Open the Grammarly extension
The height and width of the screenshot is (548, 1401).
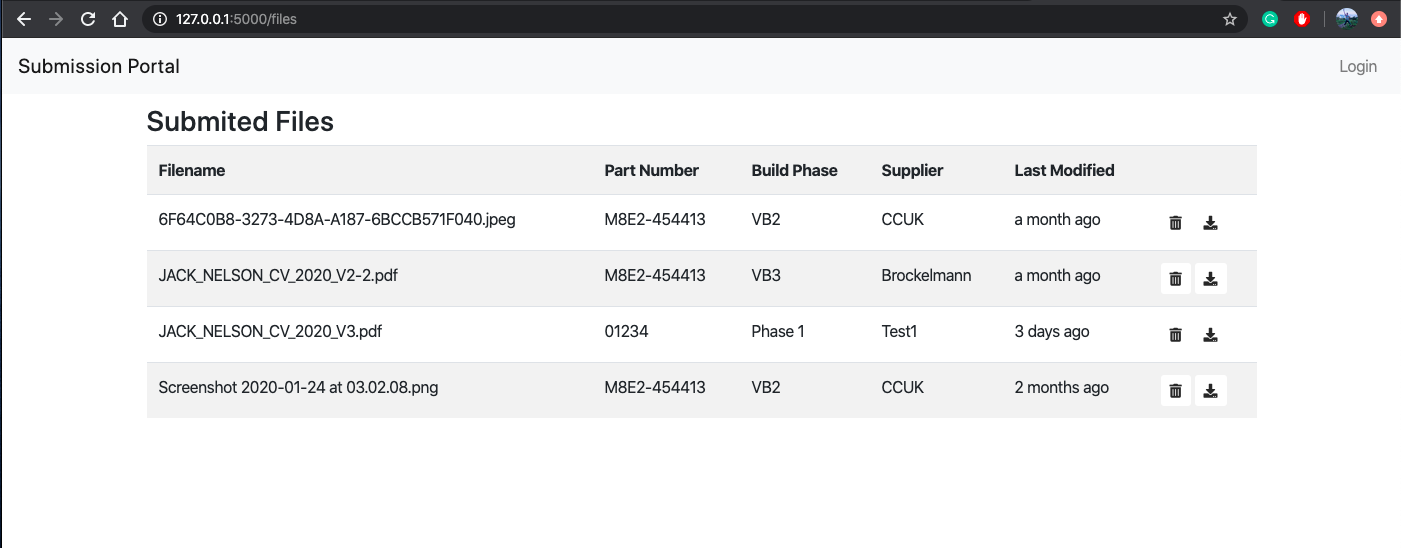1270,19
